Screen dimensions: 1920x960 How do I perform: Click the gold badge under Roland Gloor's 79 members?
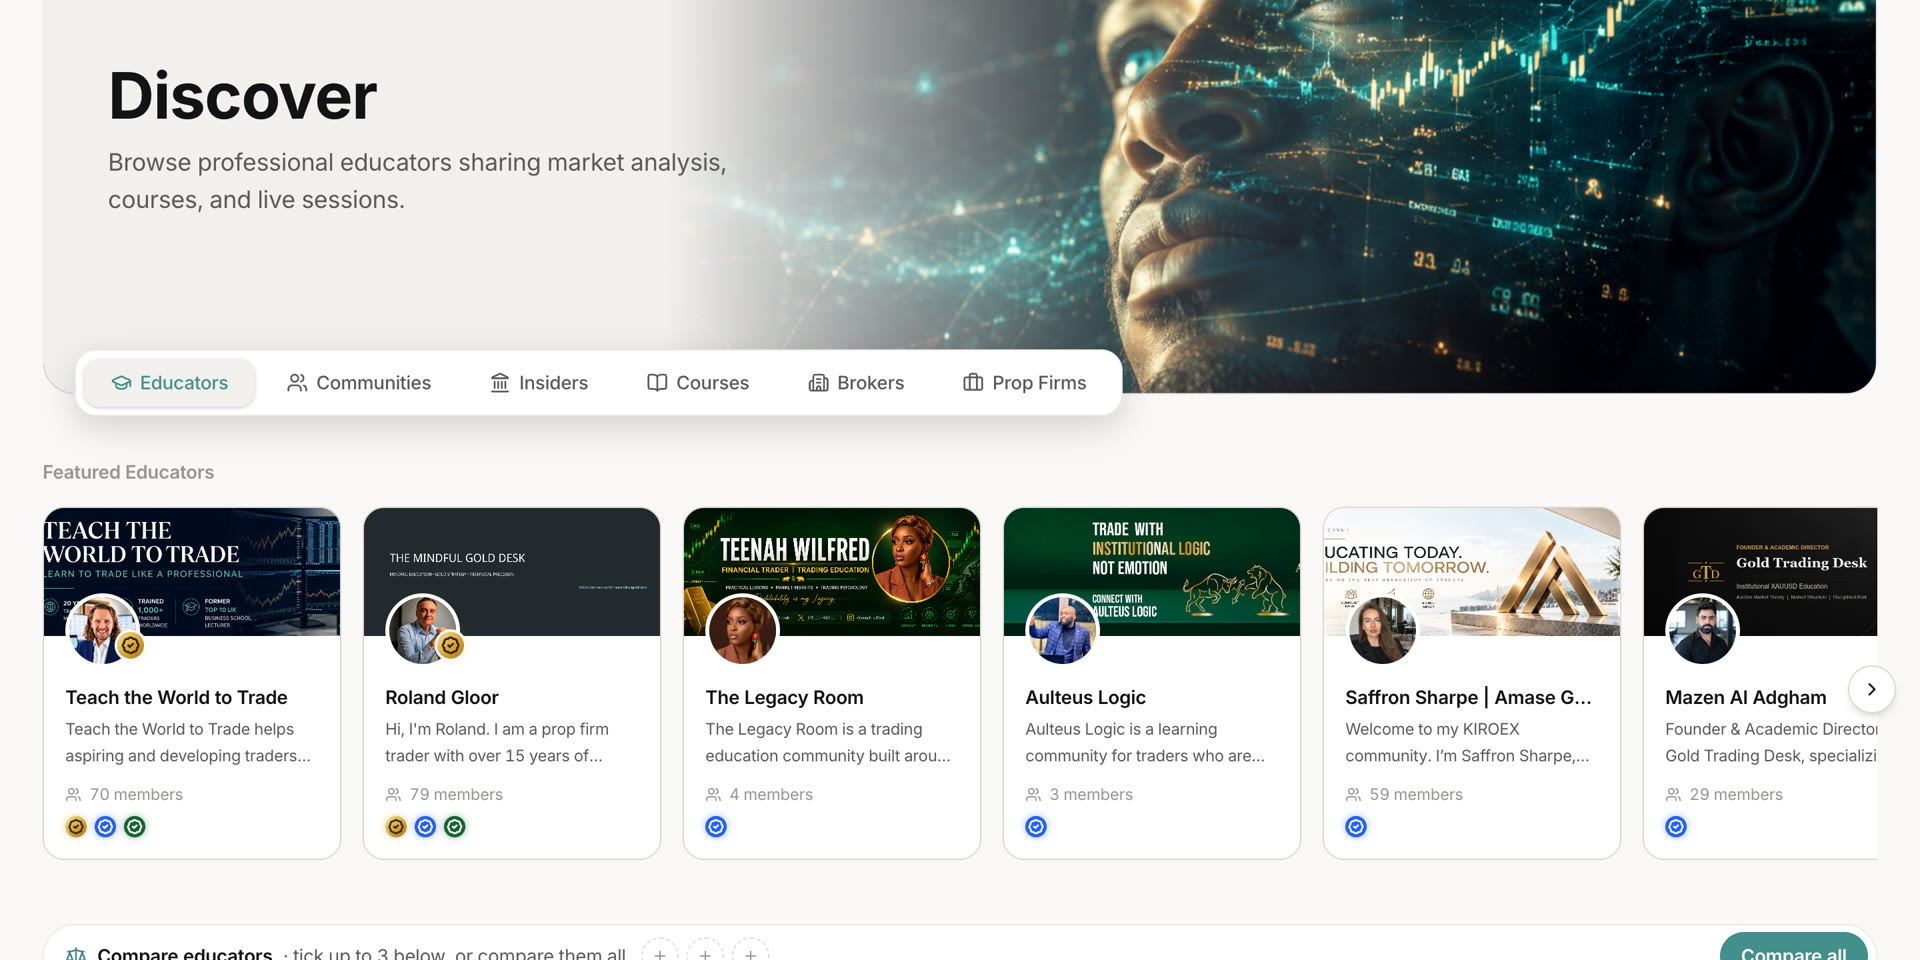pyautogui.click(x=396, y=827)
